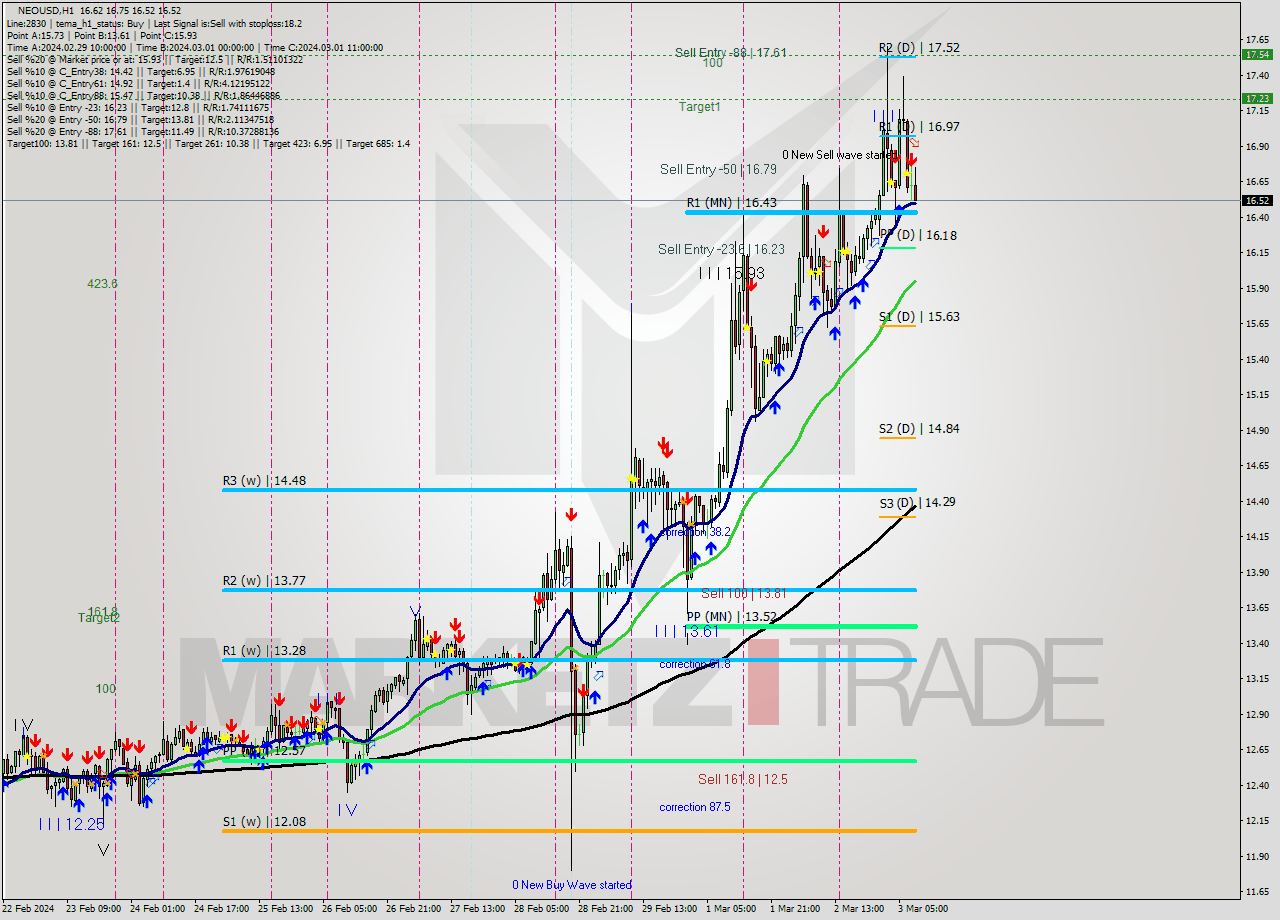Click the 'S1 (D) | 15.63' pivot label

click(919, 316)
